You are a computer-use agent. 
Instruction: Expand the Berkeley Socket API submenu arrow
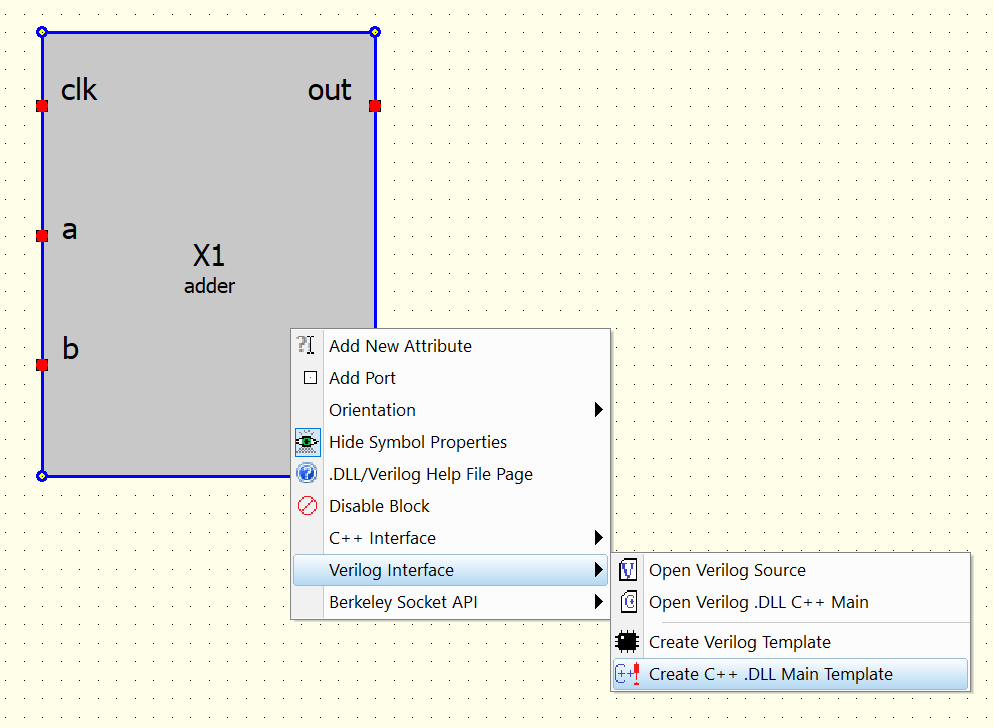598,602
